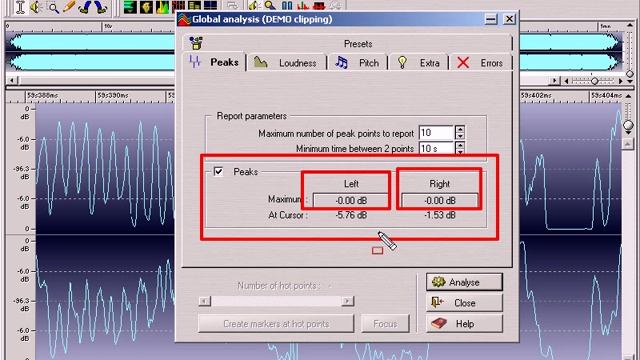The height and width of the screenshot is (360, 640).
Task: Decrease maximum number of peak points
Action: point(460,136)
